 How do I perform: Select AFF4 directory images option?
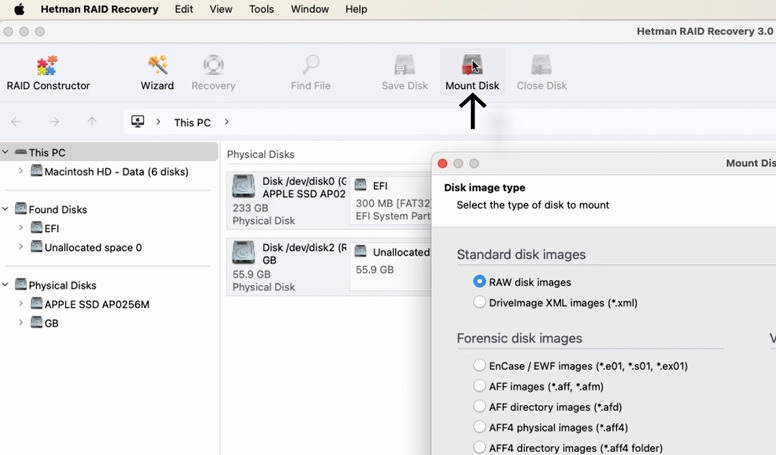click(479, 447)
